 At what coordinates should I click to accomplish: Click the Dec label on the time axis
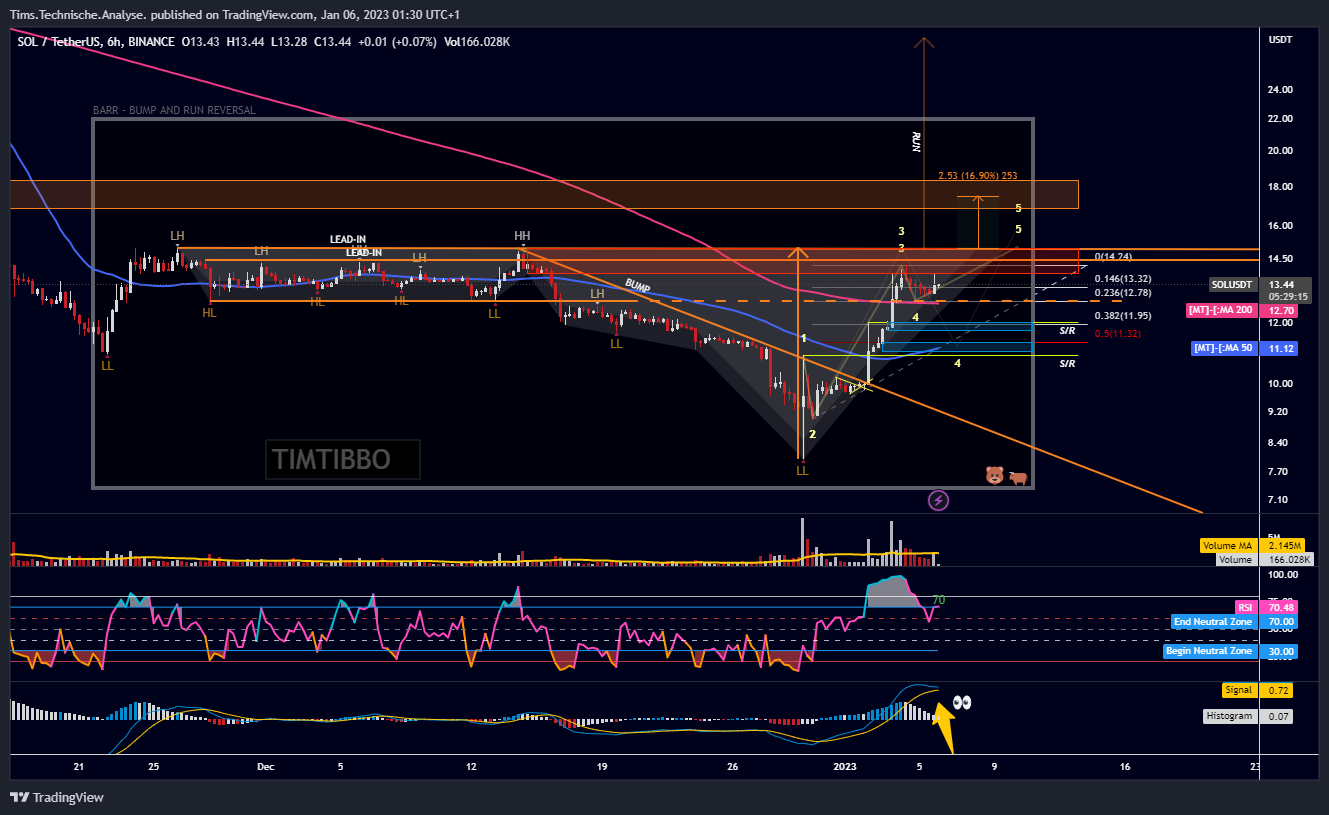click(265, 767)
